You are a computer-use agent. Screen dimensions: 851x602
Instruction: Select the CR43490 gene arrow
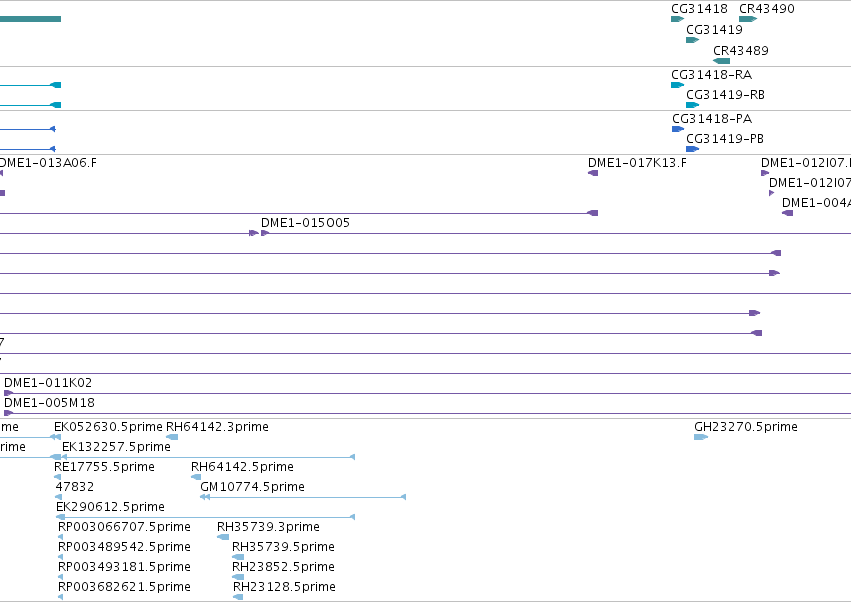point(748,19)
